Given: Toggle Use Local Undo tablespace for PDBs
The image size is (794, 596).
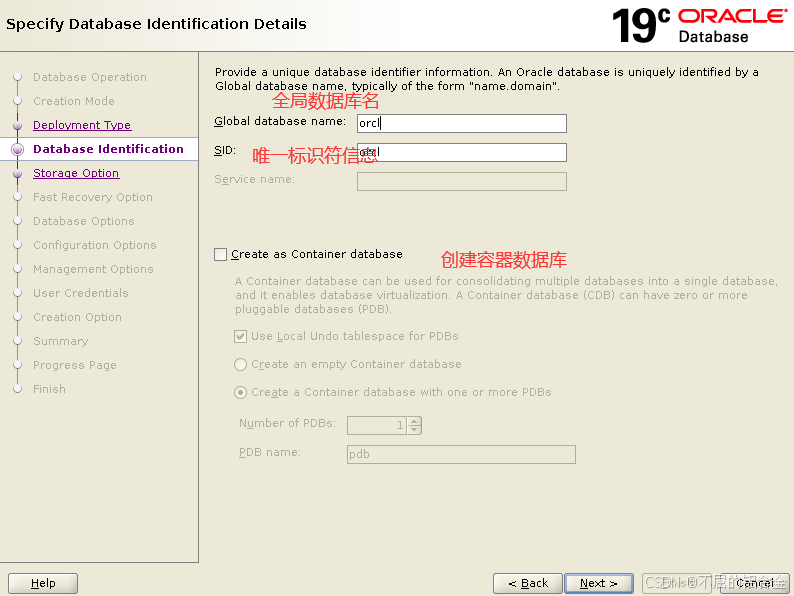Looking at the screenshot, I should (x=241, y=336).
